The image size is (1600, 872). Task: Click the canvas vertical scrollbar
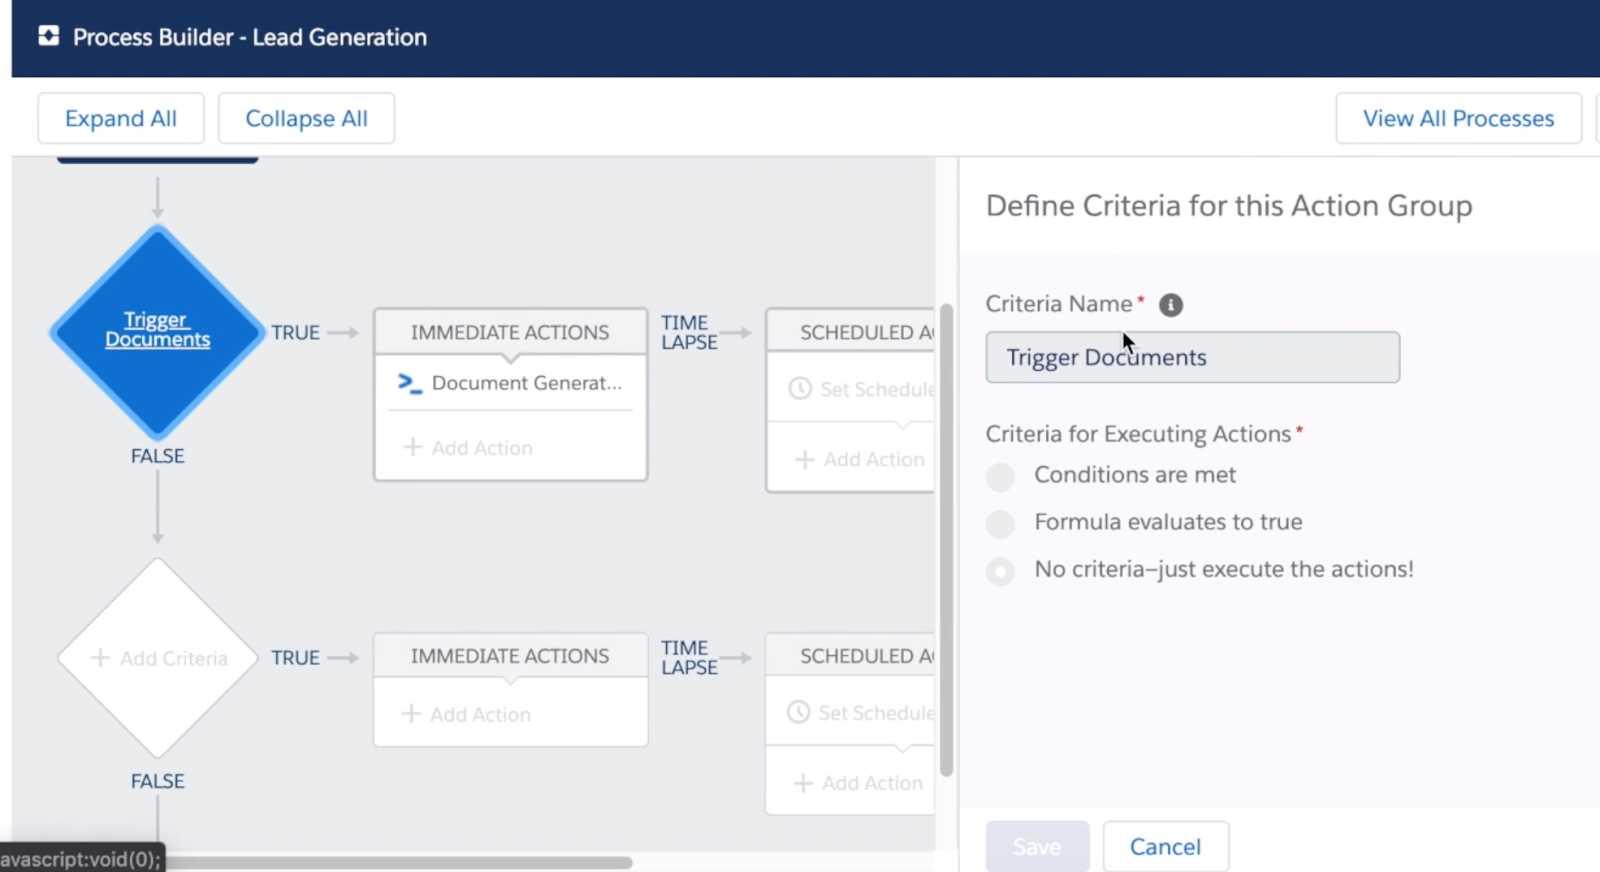coord(946,540)
